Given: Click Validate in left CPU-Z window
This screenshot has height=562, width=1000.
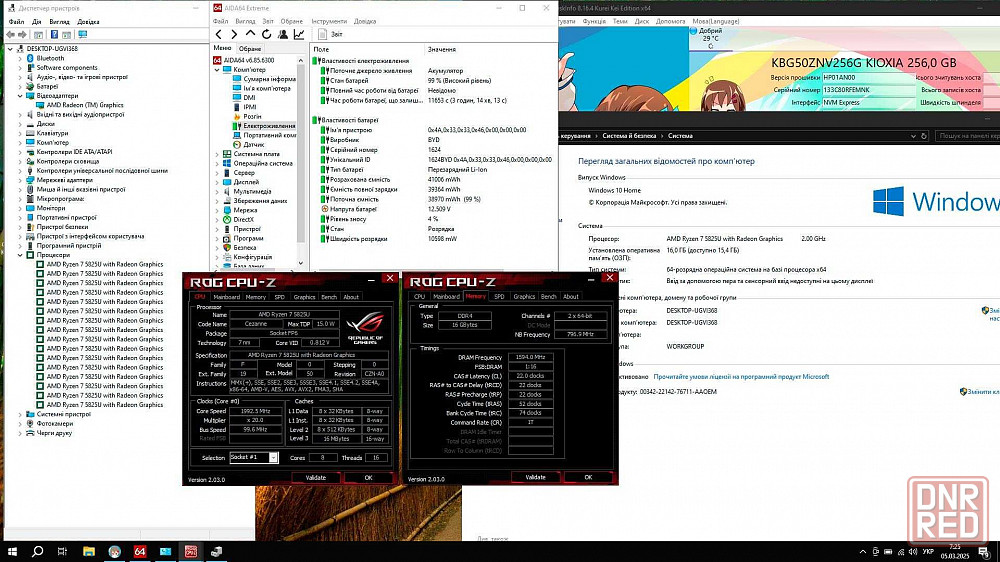Looking at the screenshot, I should (x=316, y=478).
